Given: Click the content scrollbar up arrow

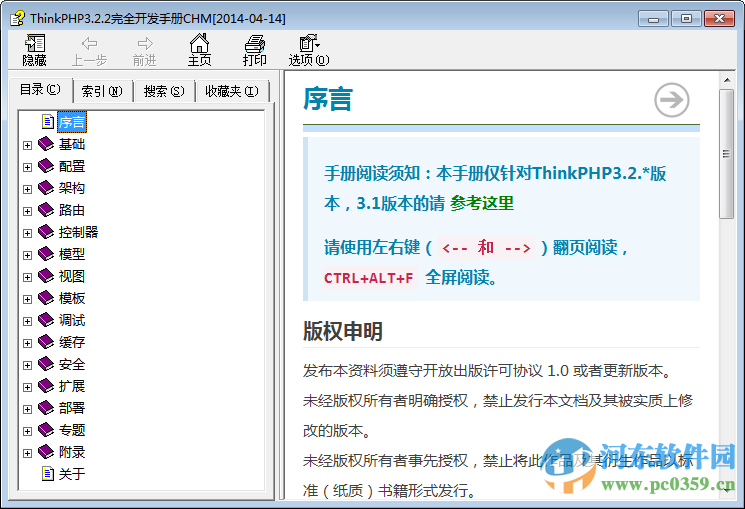Looking at the screenshot, I should tap(726, 80).
